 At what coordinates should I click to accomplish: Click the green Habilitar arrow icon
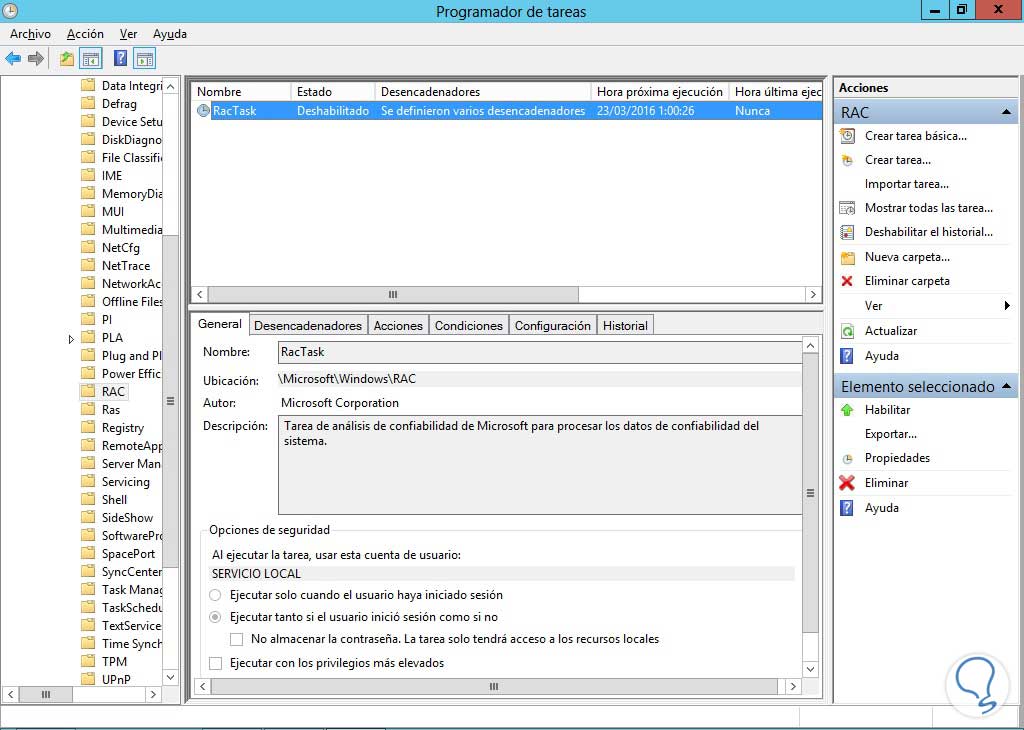[847, 410]
